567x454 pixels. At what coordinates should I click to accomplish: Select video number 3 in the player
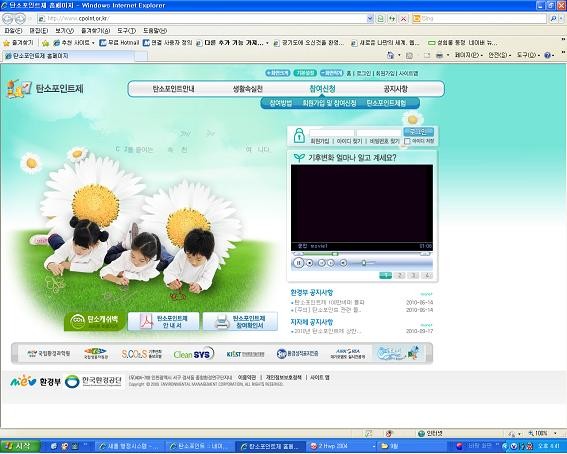413,275
